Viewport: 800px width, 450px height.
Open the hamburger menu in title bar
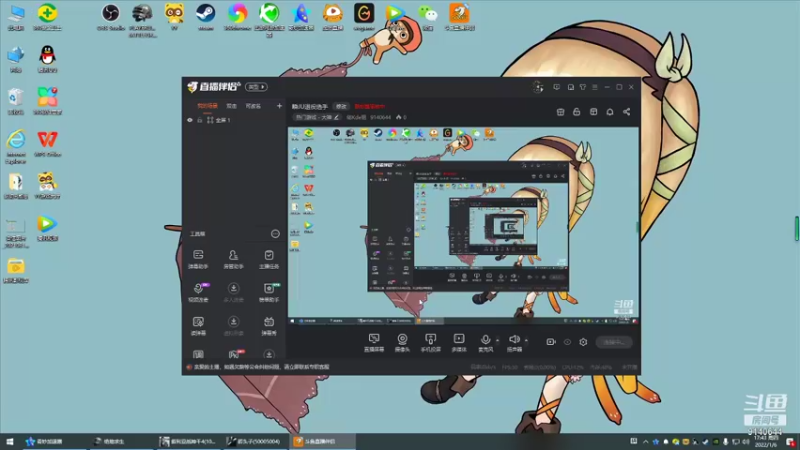pos(595,87)
